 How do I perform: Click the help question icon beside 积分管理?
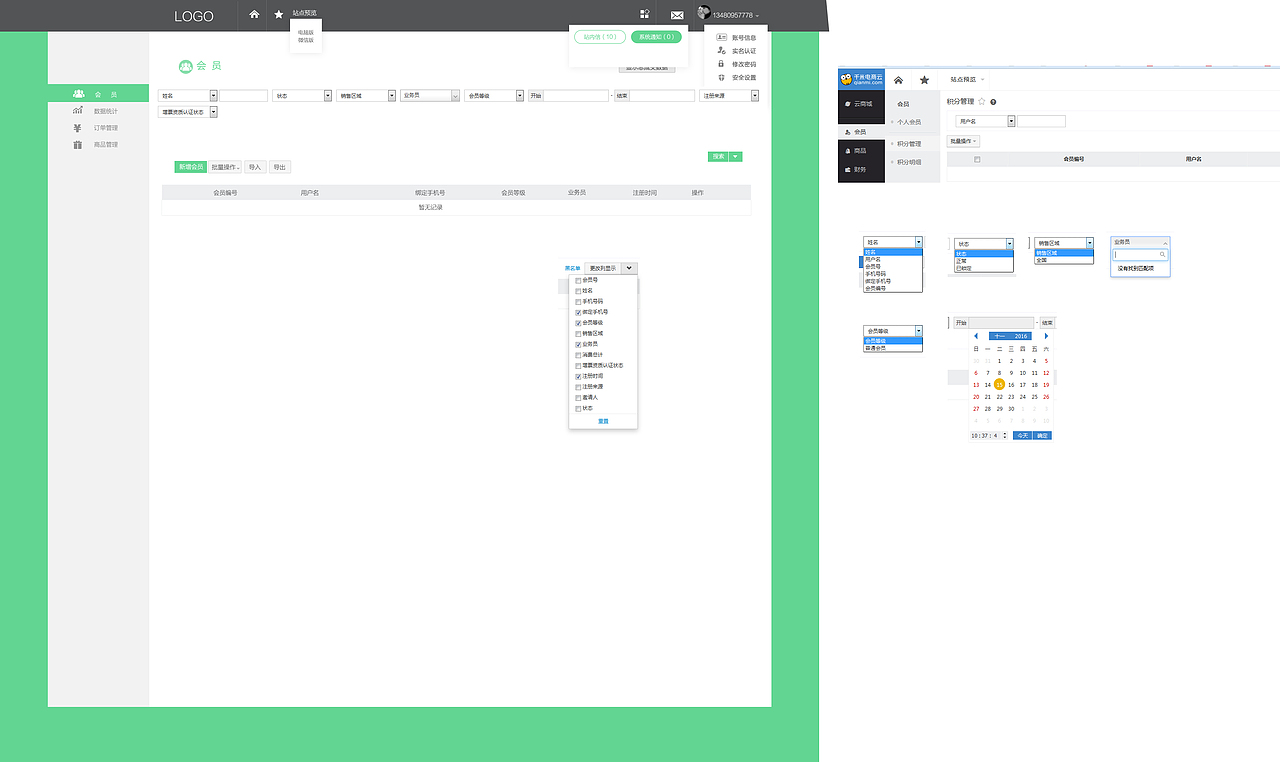pos(993,102)
